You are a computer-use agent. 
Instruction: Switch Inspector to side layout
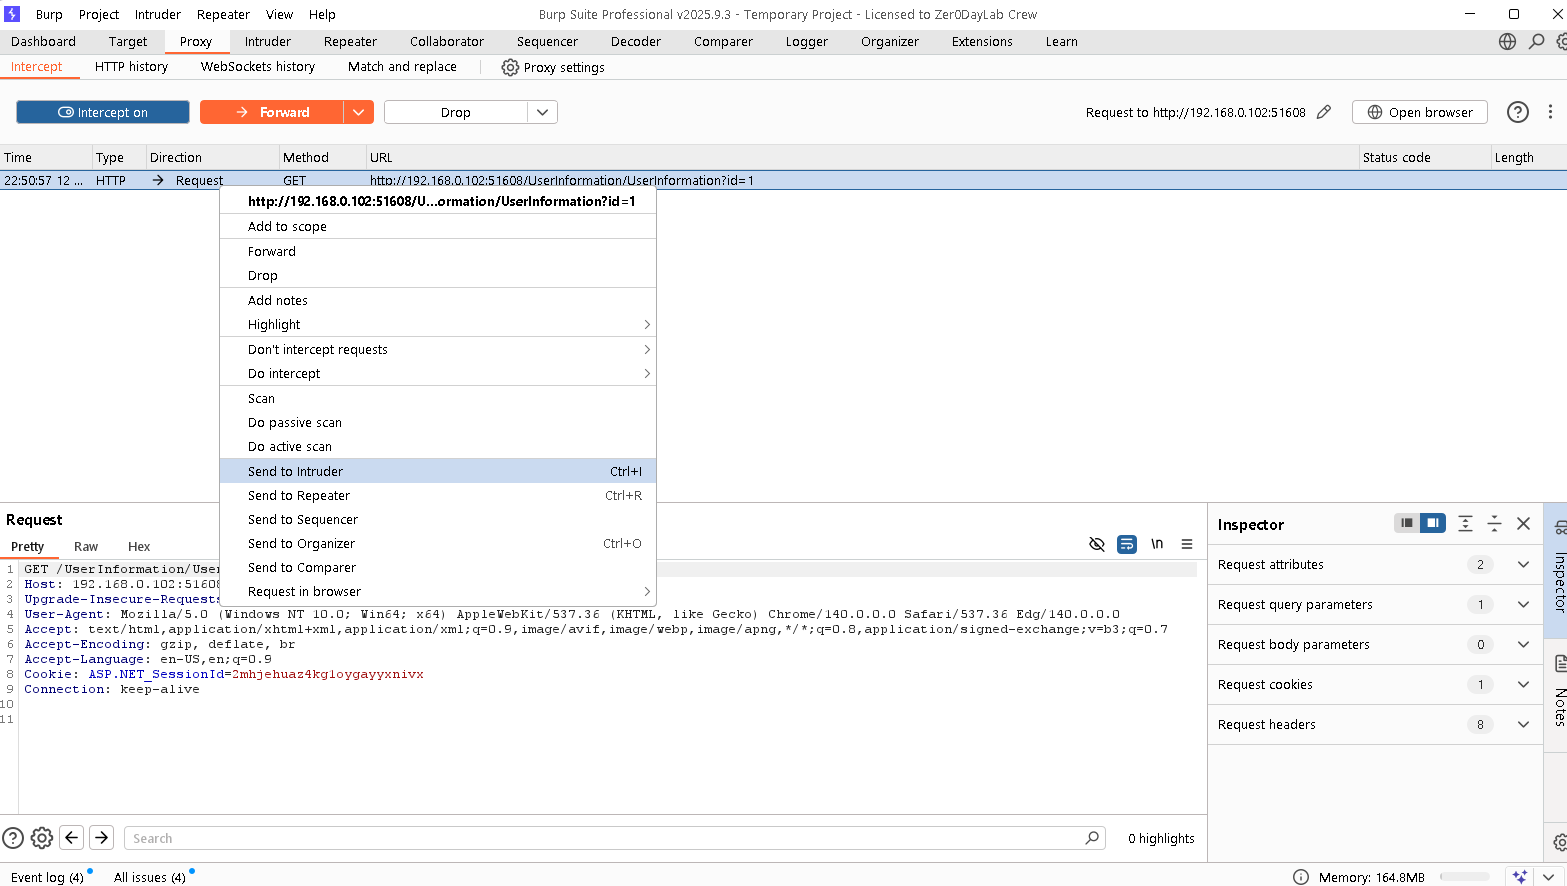pos(1433,523)
